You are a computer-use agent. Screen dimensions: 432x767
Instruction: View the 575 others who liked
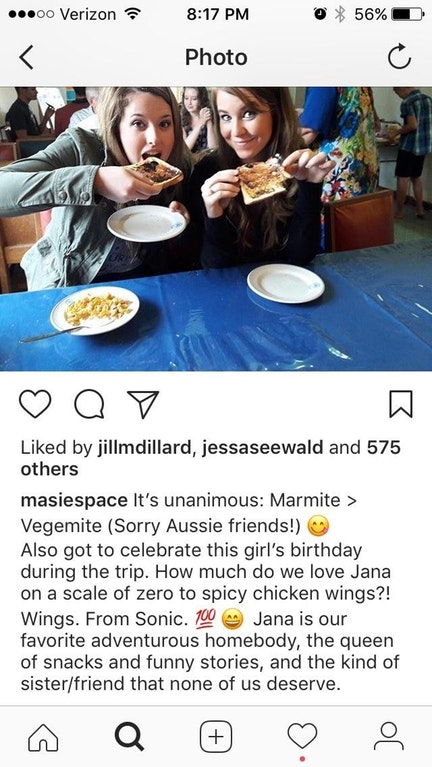(210, 458)
